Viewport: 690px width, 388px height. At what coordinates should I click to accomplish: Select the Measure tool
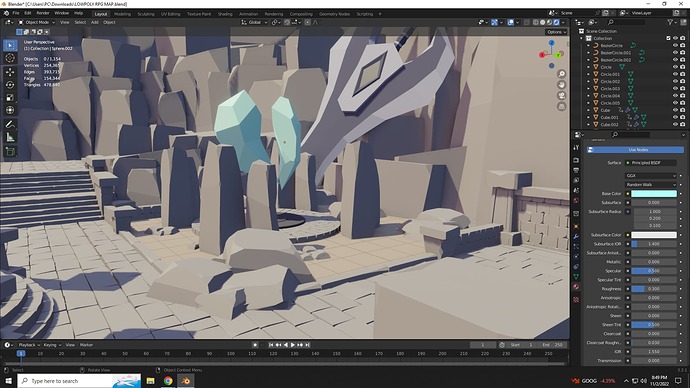pyautogui.click(x=10, y=138)
